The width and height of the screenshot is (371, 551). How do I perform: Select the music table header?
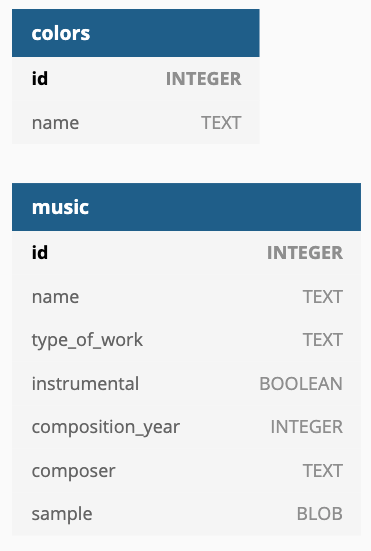coord(186,207)
